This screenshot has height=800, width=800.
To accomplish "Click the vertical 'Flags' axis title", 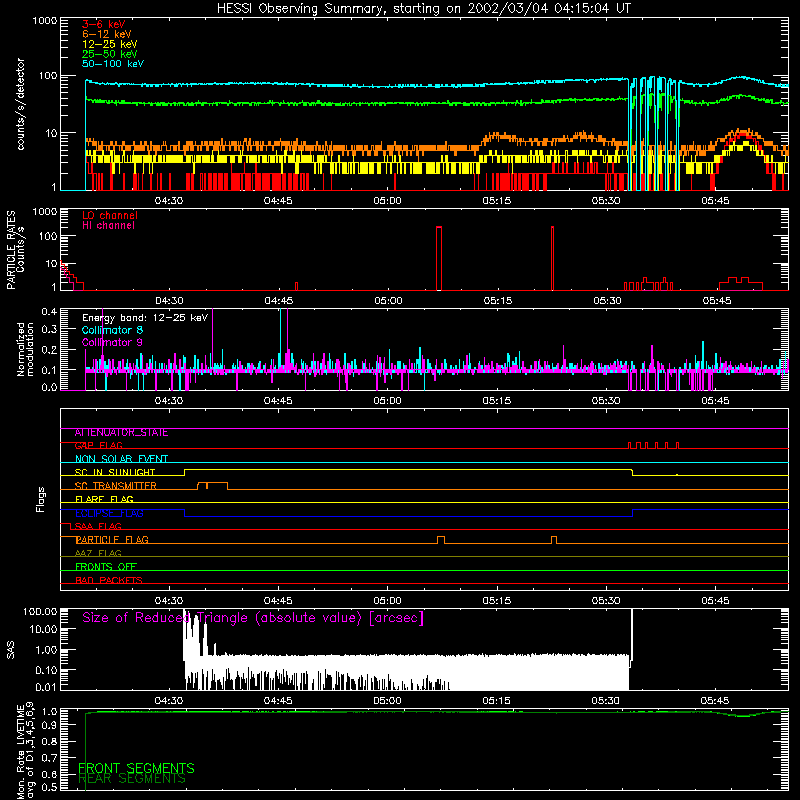I will point(41,499).
